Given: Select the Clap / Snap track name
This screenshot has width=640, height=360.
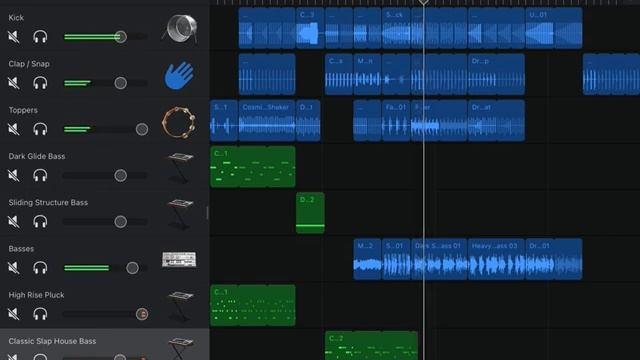Looking at the screenshot, I should pos(29,64).
